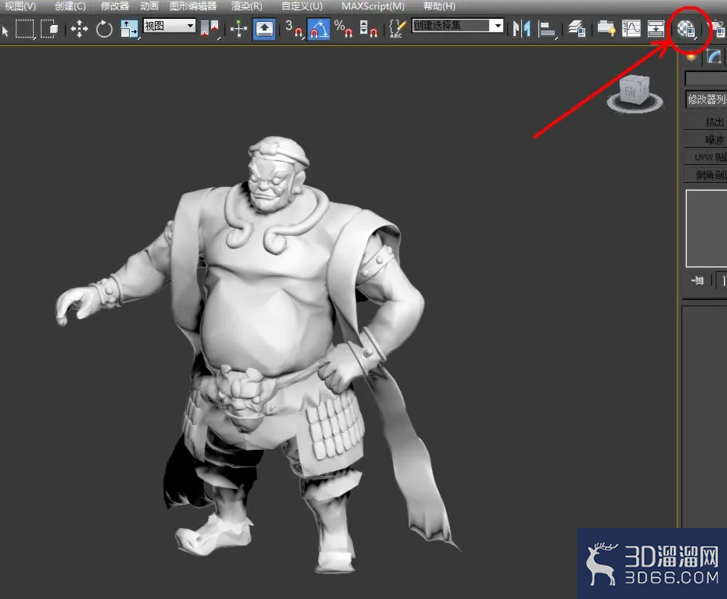Open the 图形编辑器 menu
This screenshot has width=727, height=599.
point(193,6)
